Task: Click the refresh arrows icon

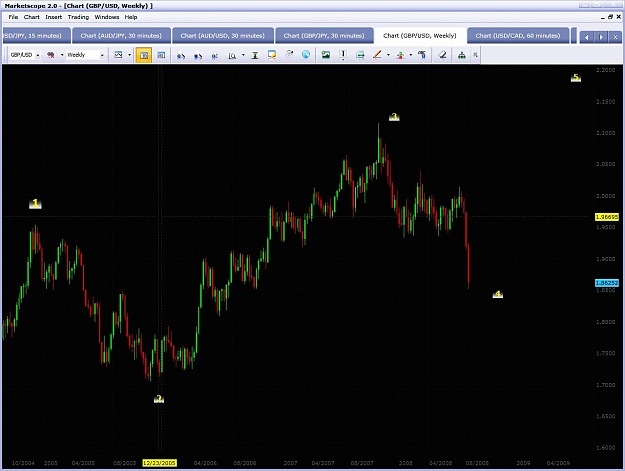Action: click(289, 55)
